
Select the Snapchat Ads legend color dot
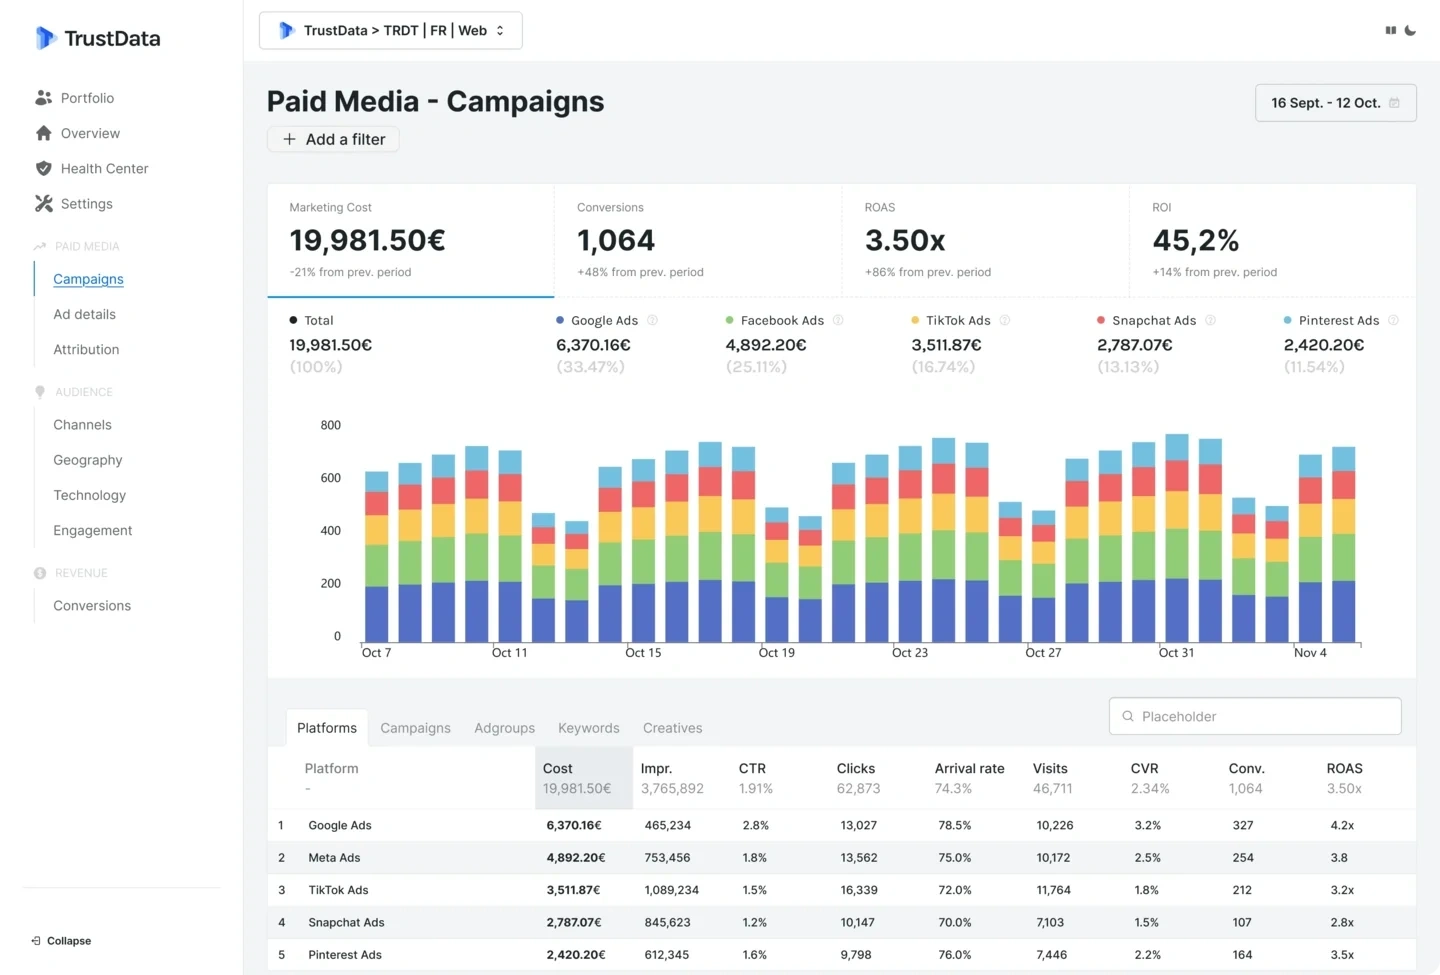coord(1099,320)
